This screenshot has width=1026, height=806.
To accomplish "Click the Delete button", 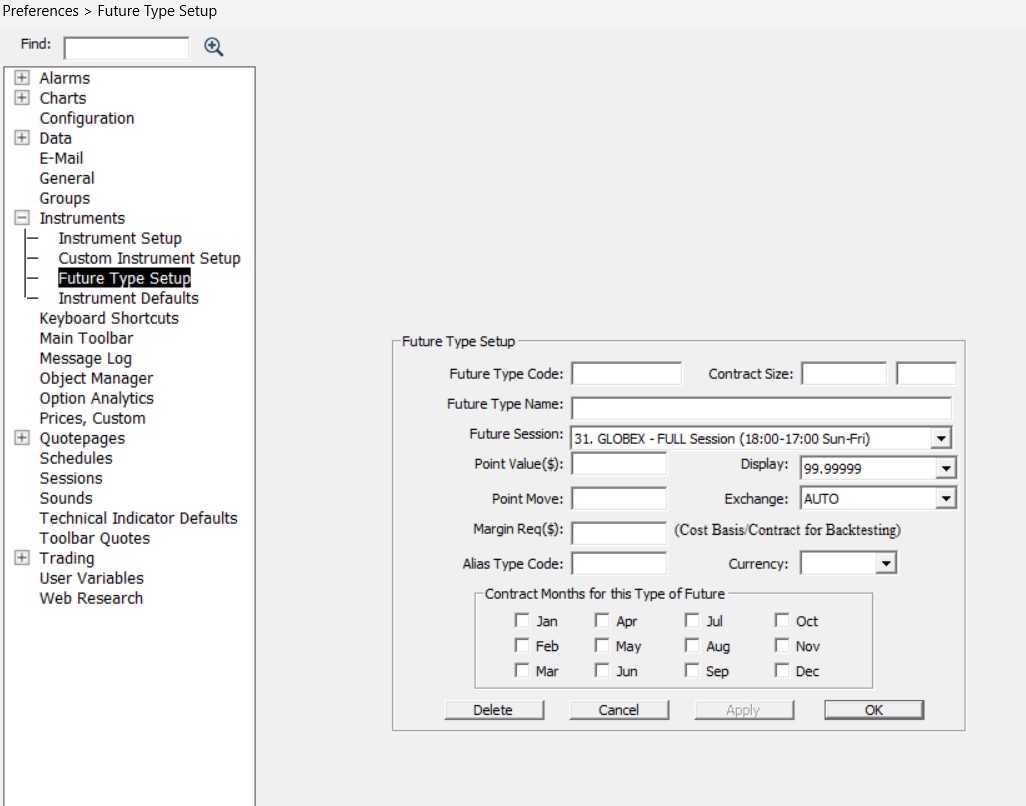I will 494,710.
